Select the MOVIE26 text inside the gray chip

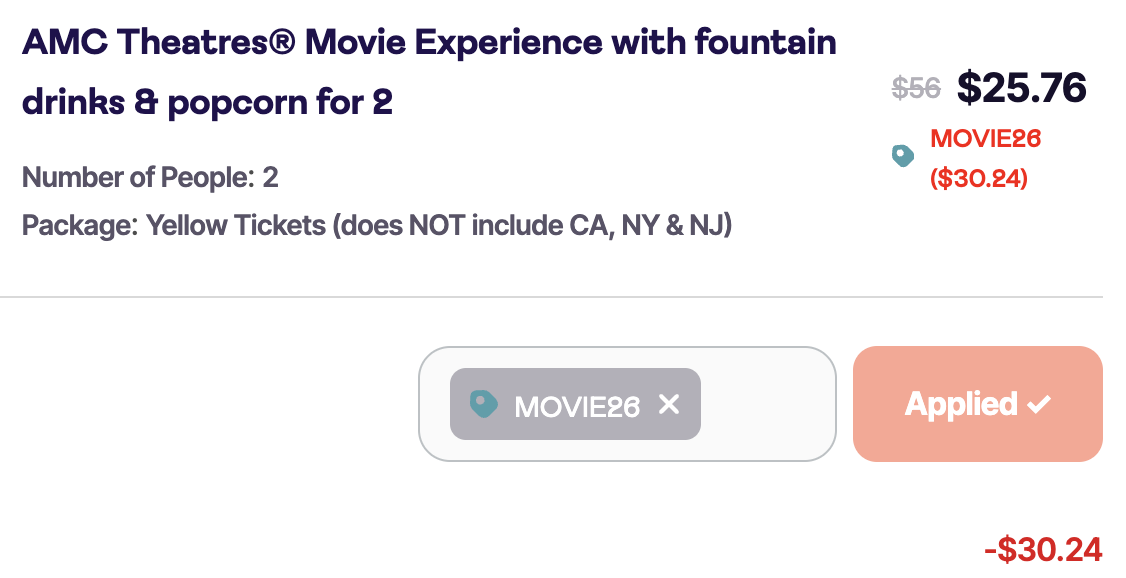(577, 406)
